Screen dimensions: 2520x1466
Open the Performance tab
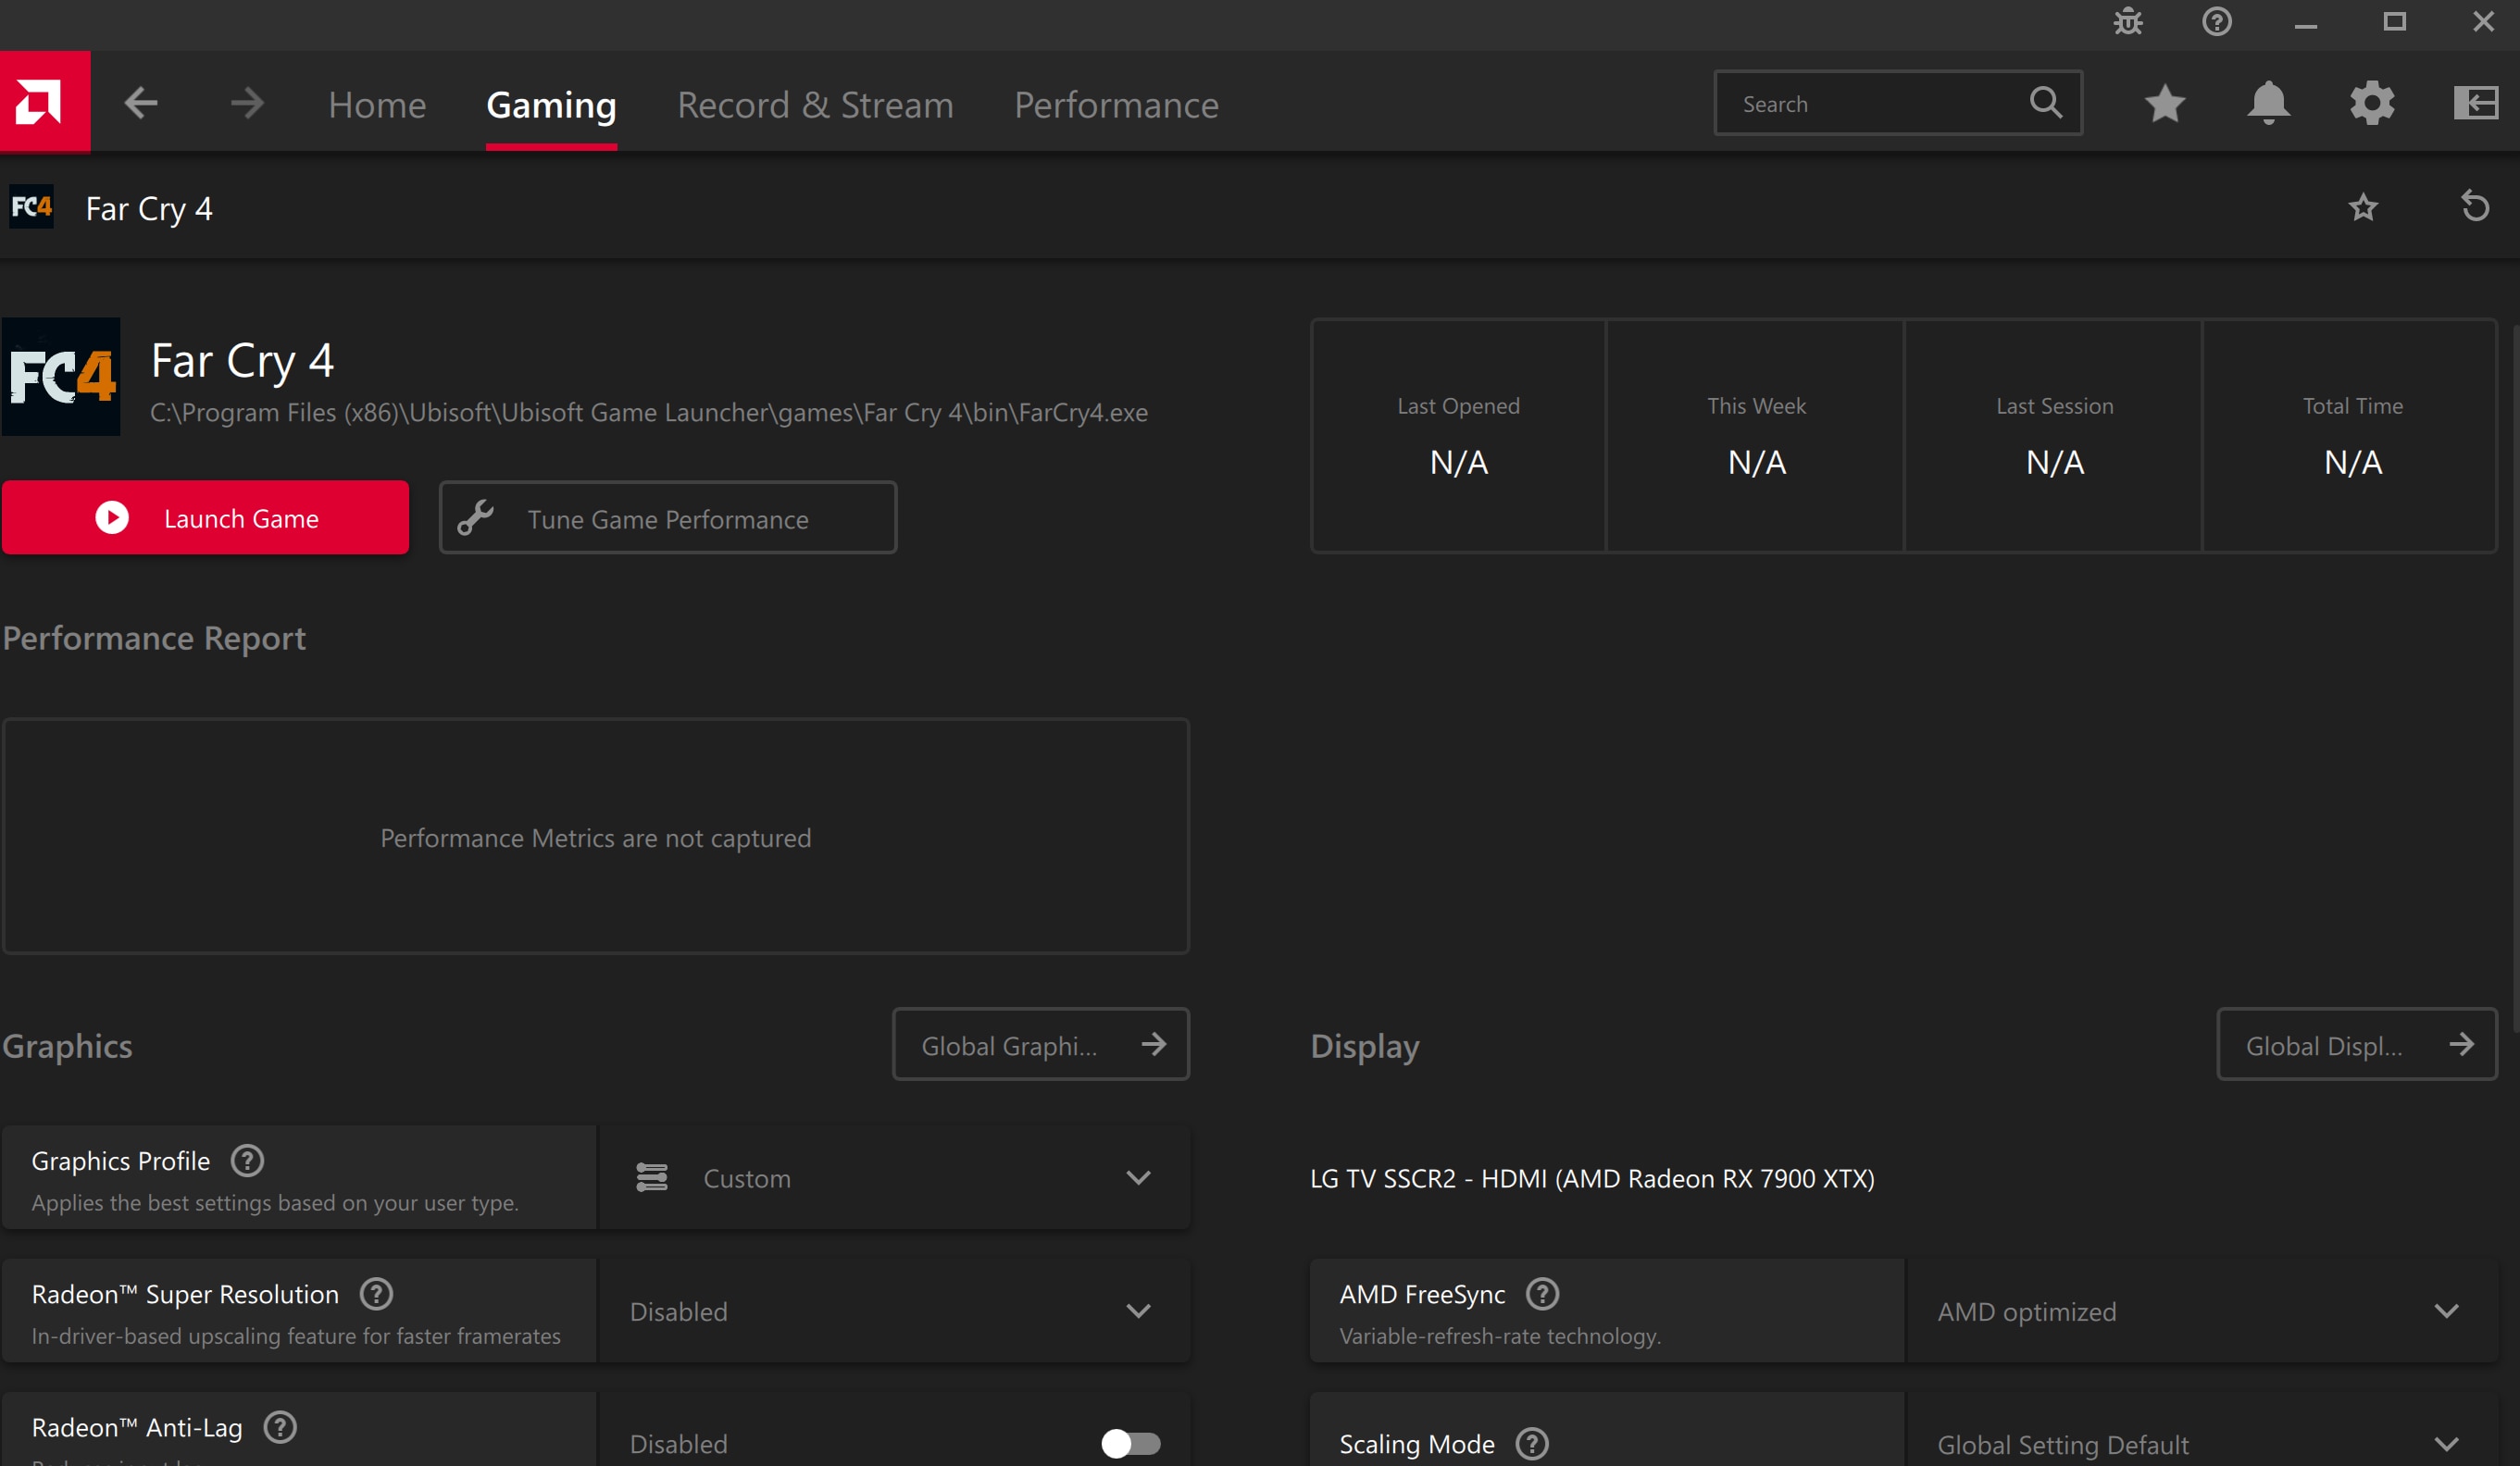click(x=1116, y=105)
